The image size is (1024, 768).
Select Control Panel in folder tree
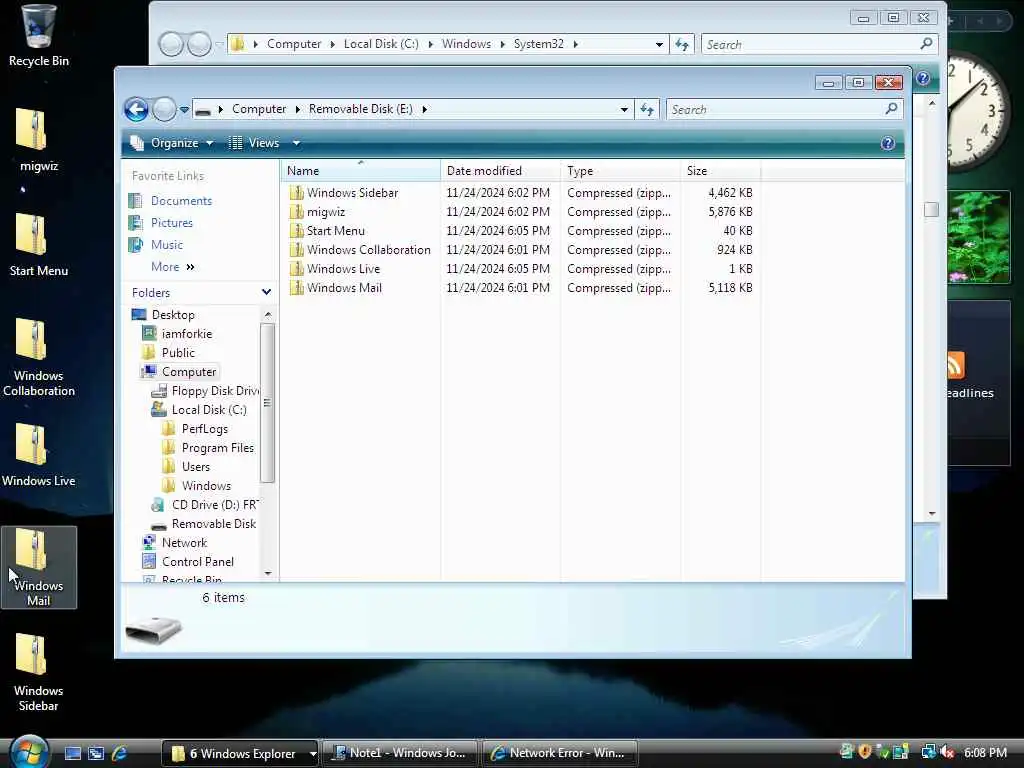coord(197,562)
